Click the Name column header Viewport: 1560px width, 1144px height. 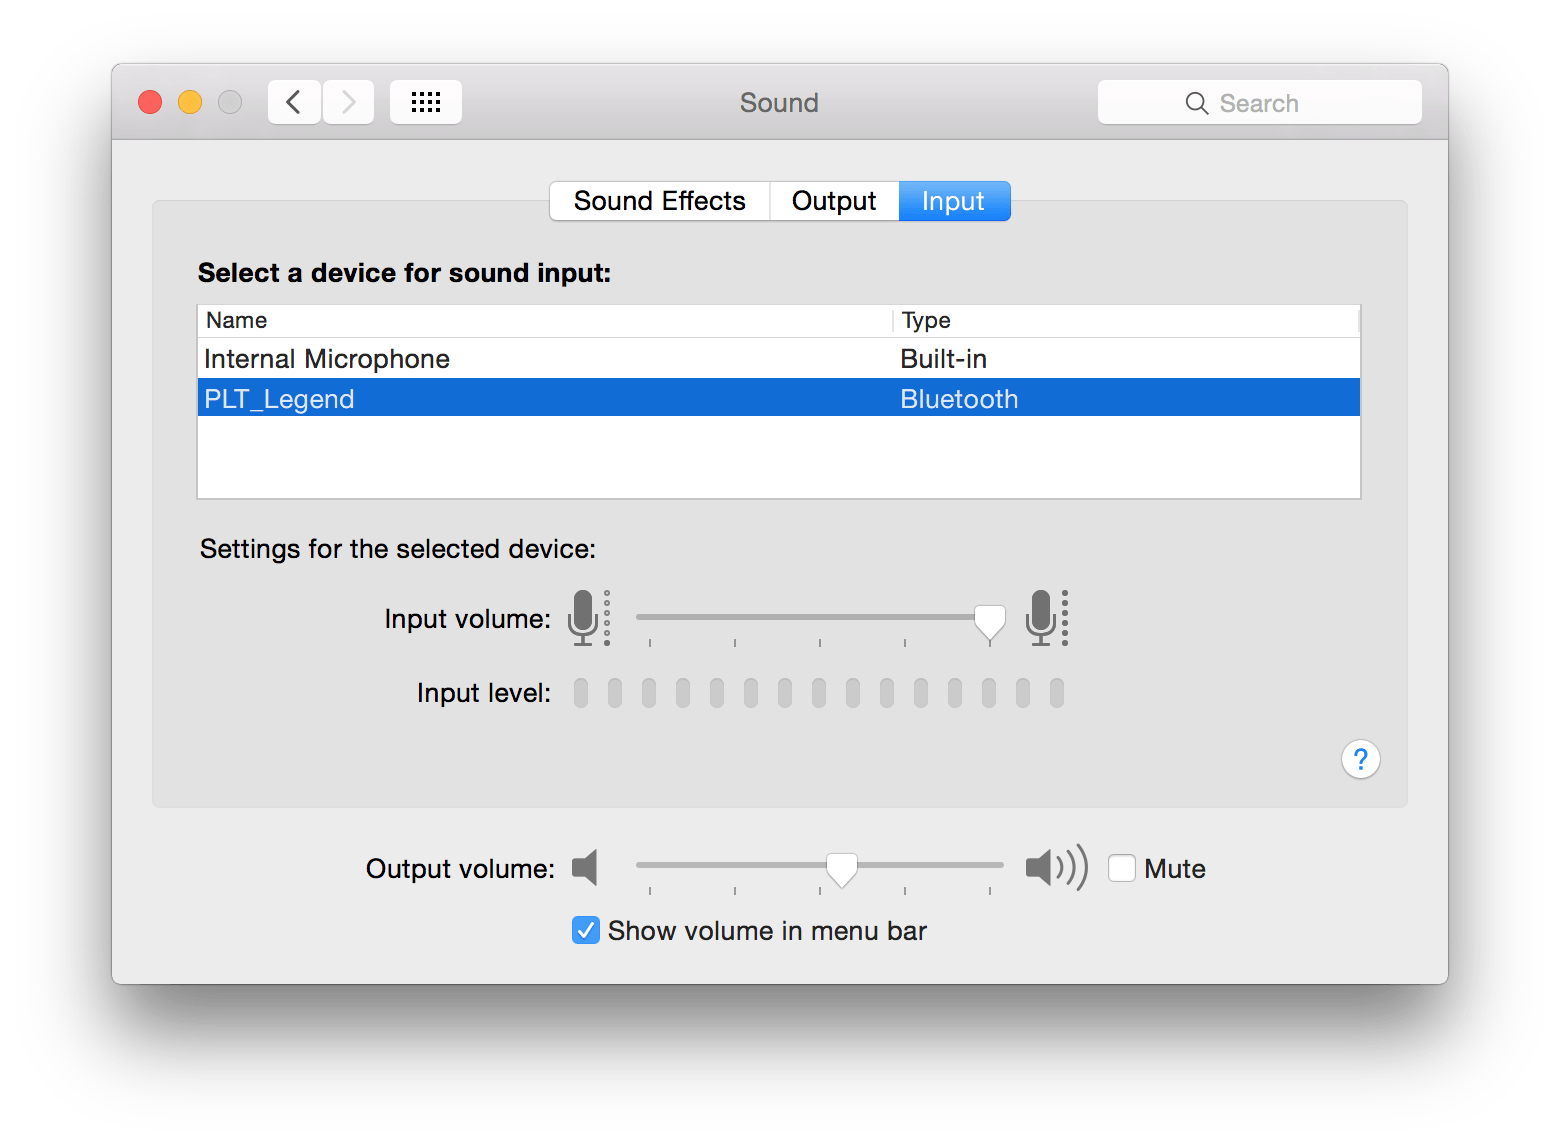pos(236,320)
